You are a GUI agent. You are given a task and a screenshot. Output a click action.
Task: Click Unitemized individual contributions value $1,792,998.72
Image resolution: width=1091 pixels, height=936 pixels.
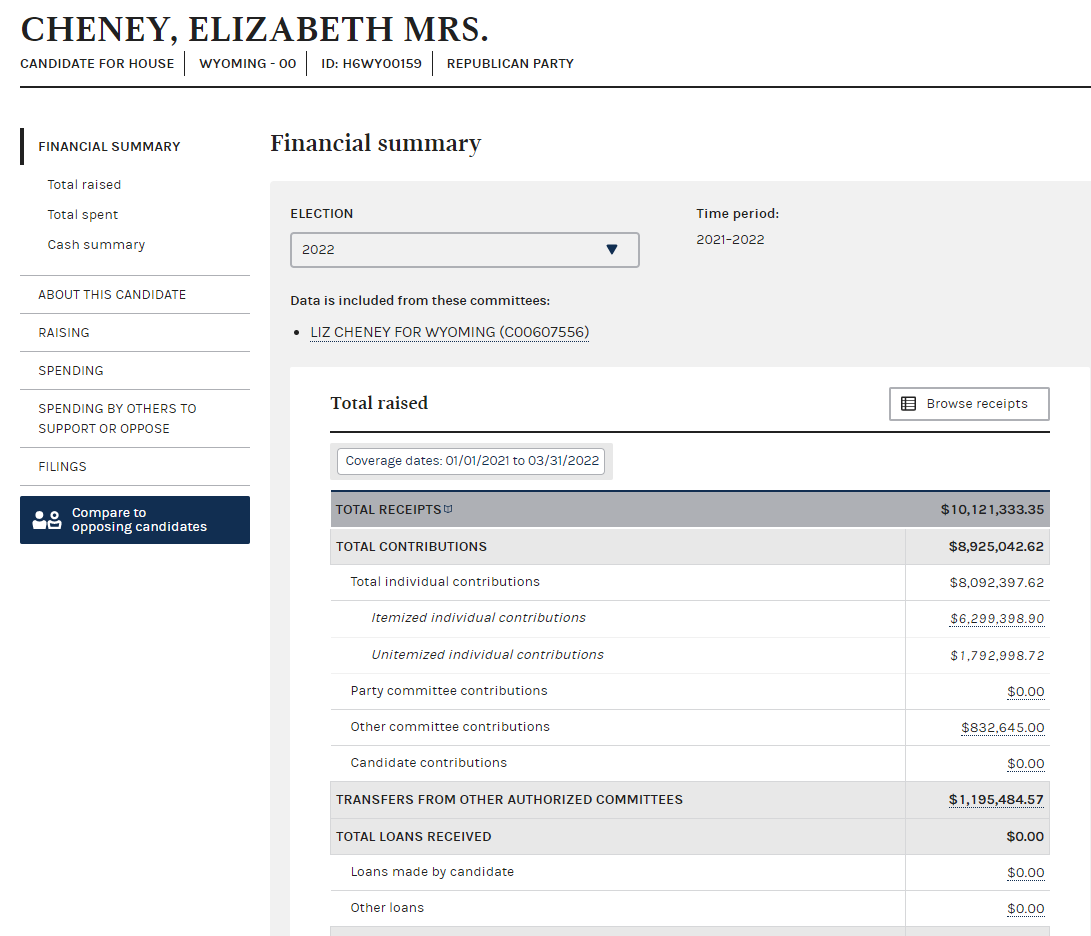point(997,656)
